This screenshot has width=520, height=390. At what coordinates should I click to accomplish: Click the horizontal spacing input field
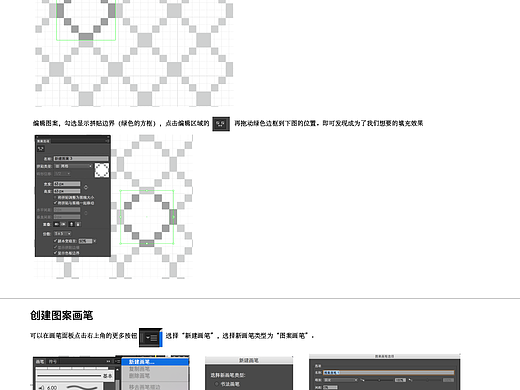67,210
